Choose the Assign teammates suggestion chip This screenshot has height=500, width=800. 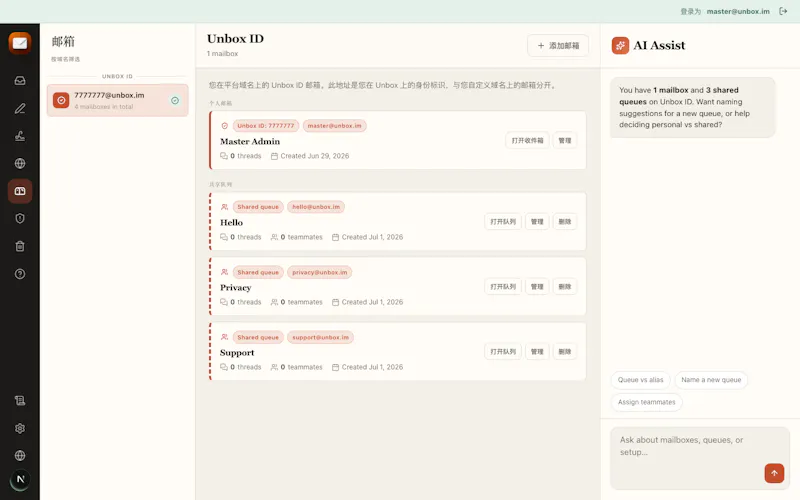tap(646, 402)
